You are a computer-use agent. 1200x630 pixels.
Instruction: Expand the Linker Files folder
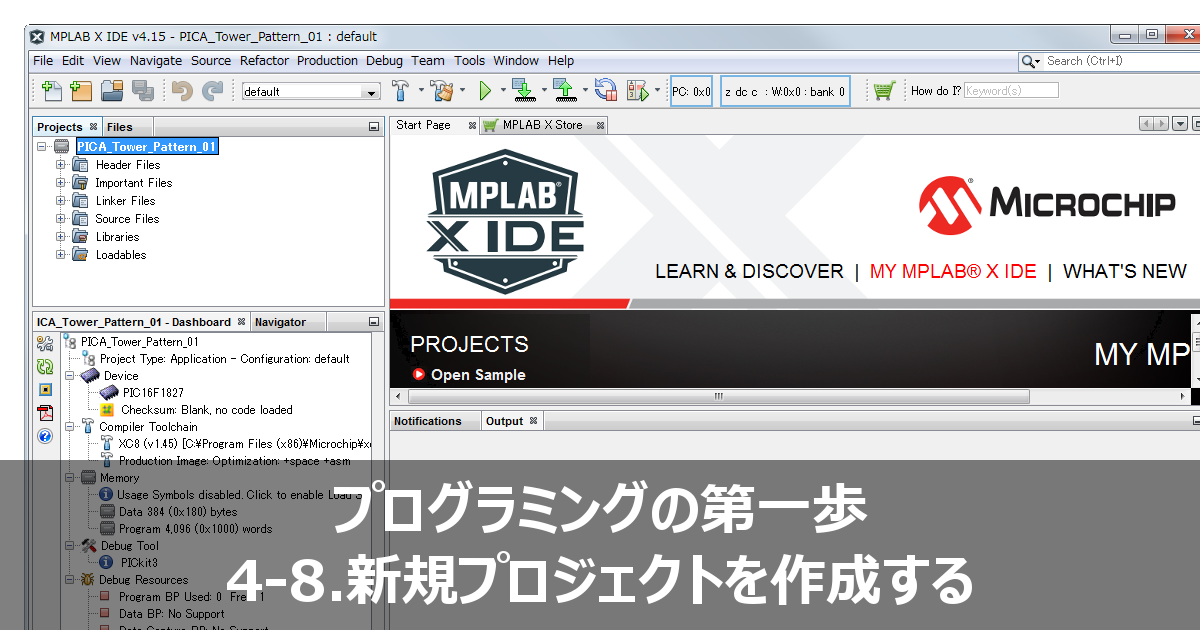click(x=60, y=201)
